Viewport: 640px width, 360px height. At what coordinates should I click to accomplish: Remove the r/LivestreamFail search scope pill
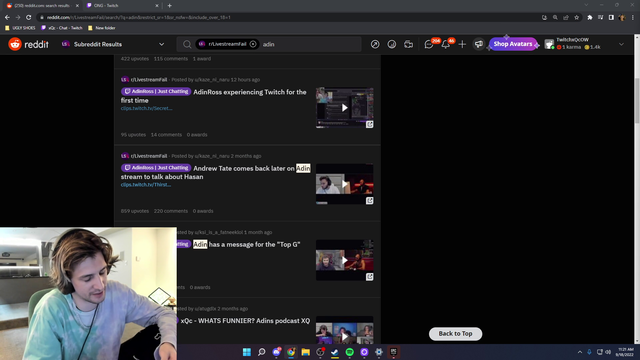pyautogui.click(x=253, y=44)
